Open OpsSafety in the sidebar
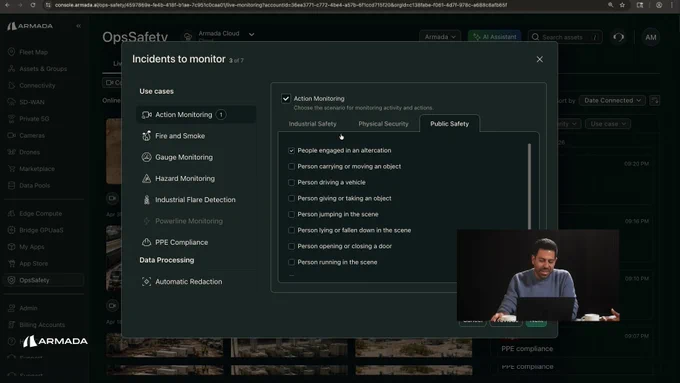This screenshot has width=680, height=383. tap(43, 280)
